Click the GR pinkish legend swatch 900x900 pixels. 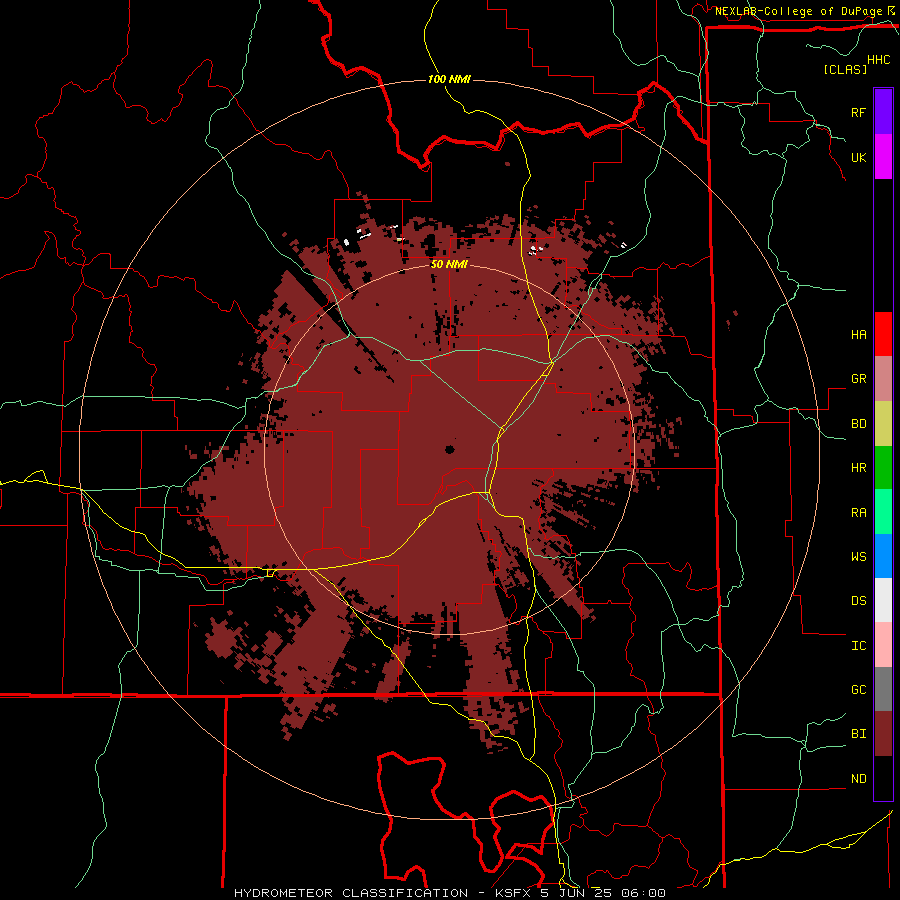(x=883, y=379)
